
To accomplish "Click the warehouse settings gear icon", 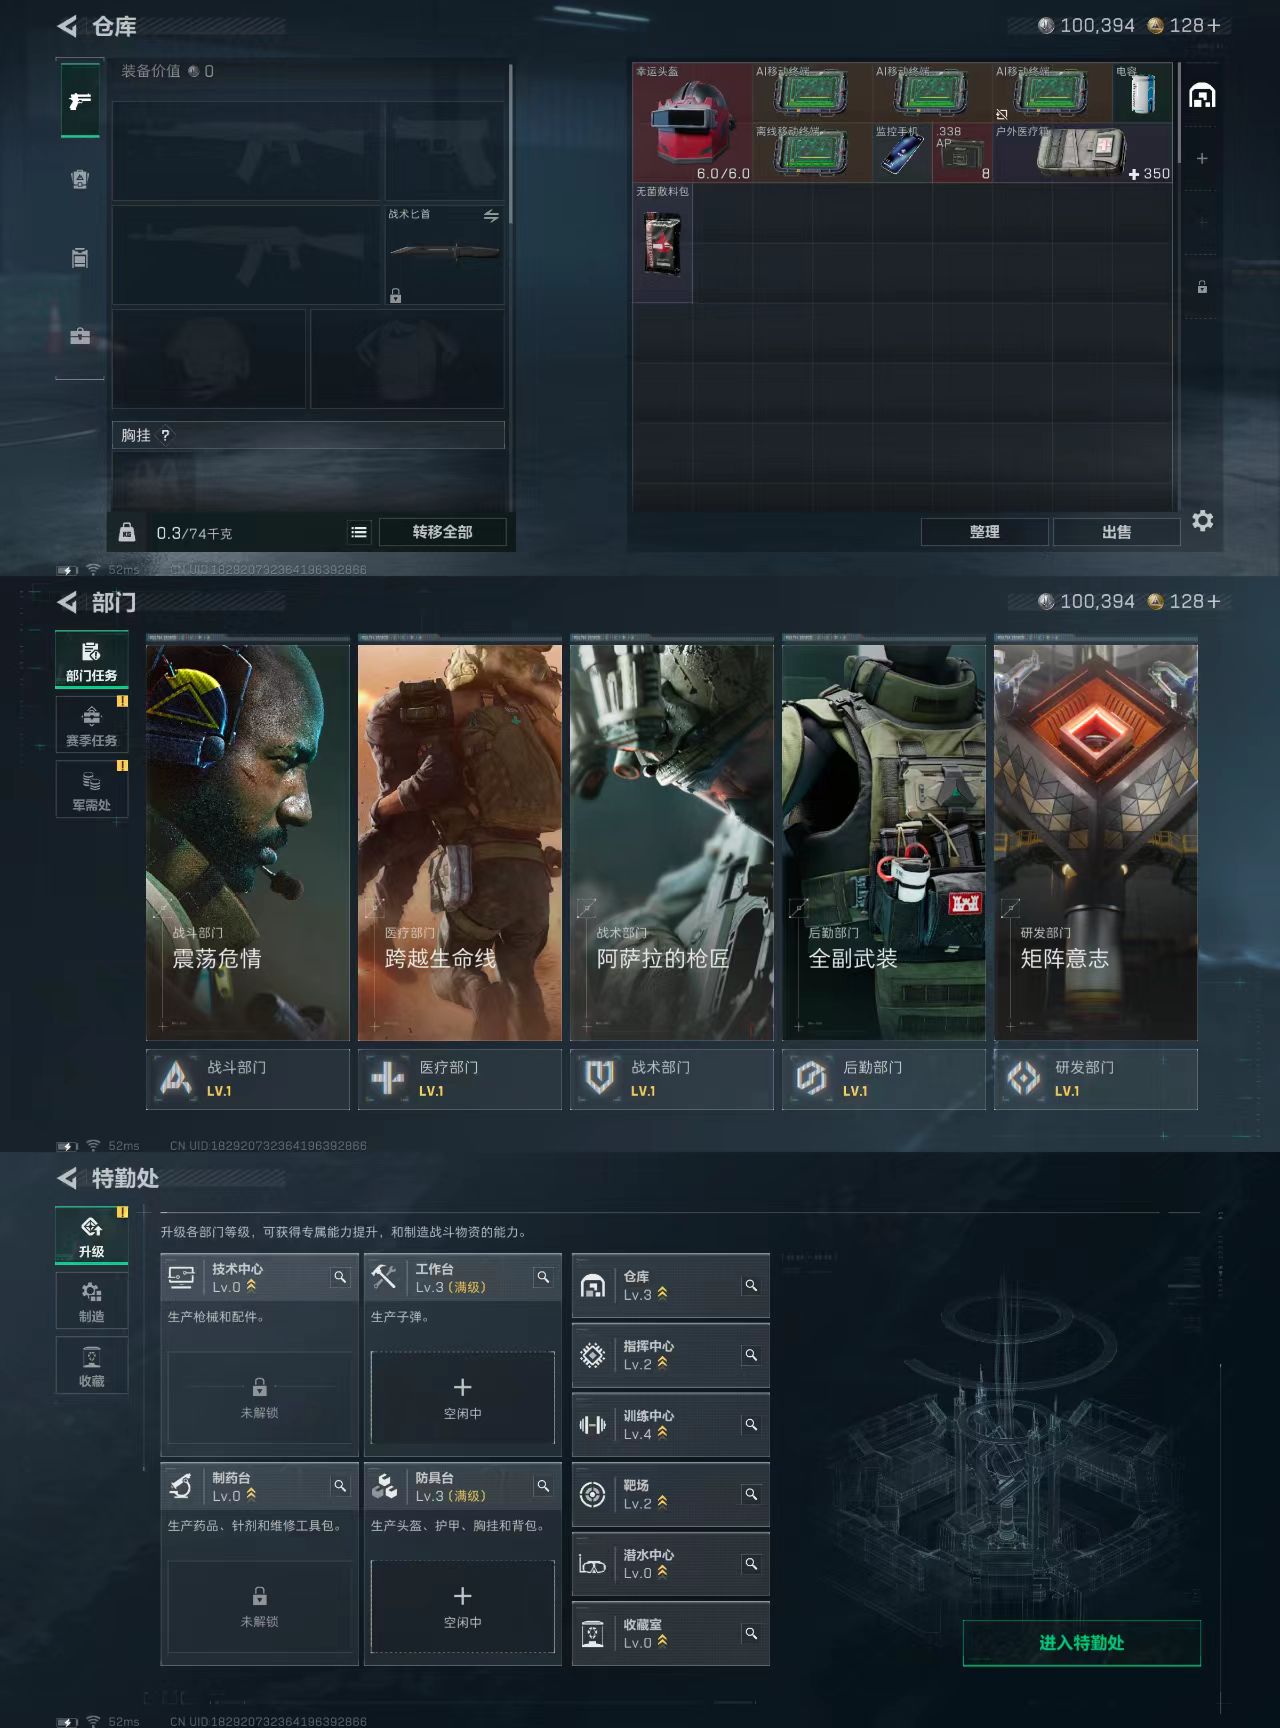I will tap(1203, 521).
